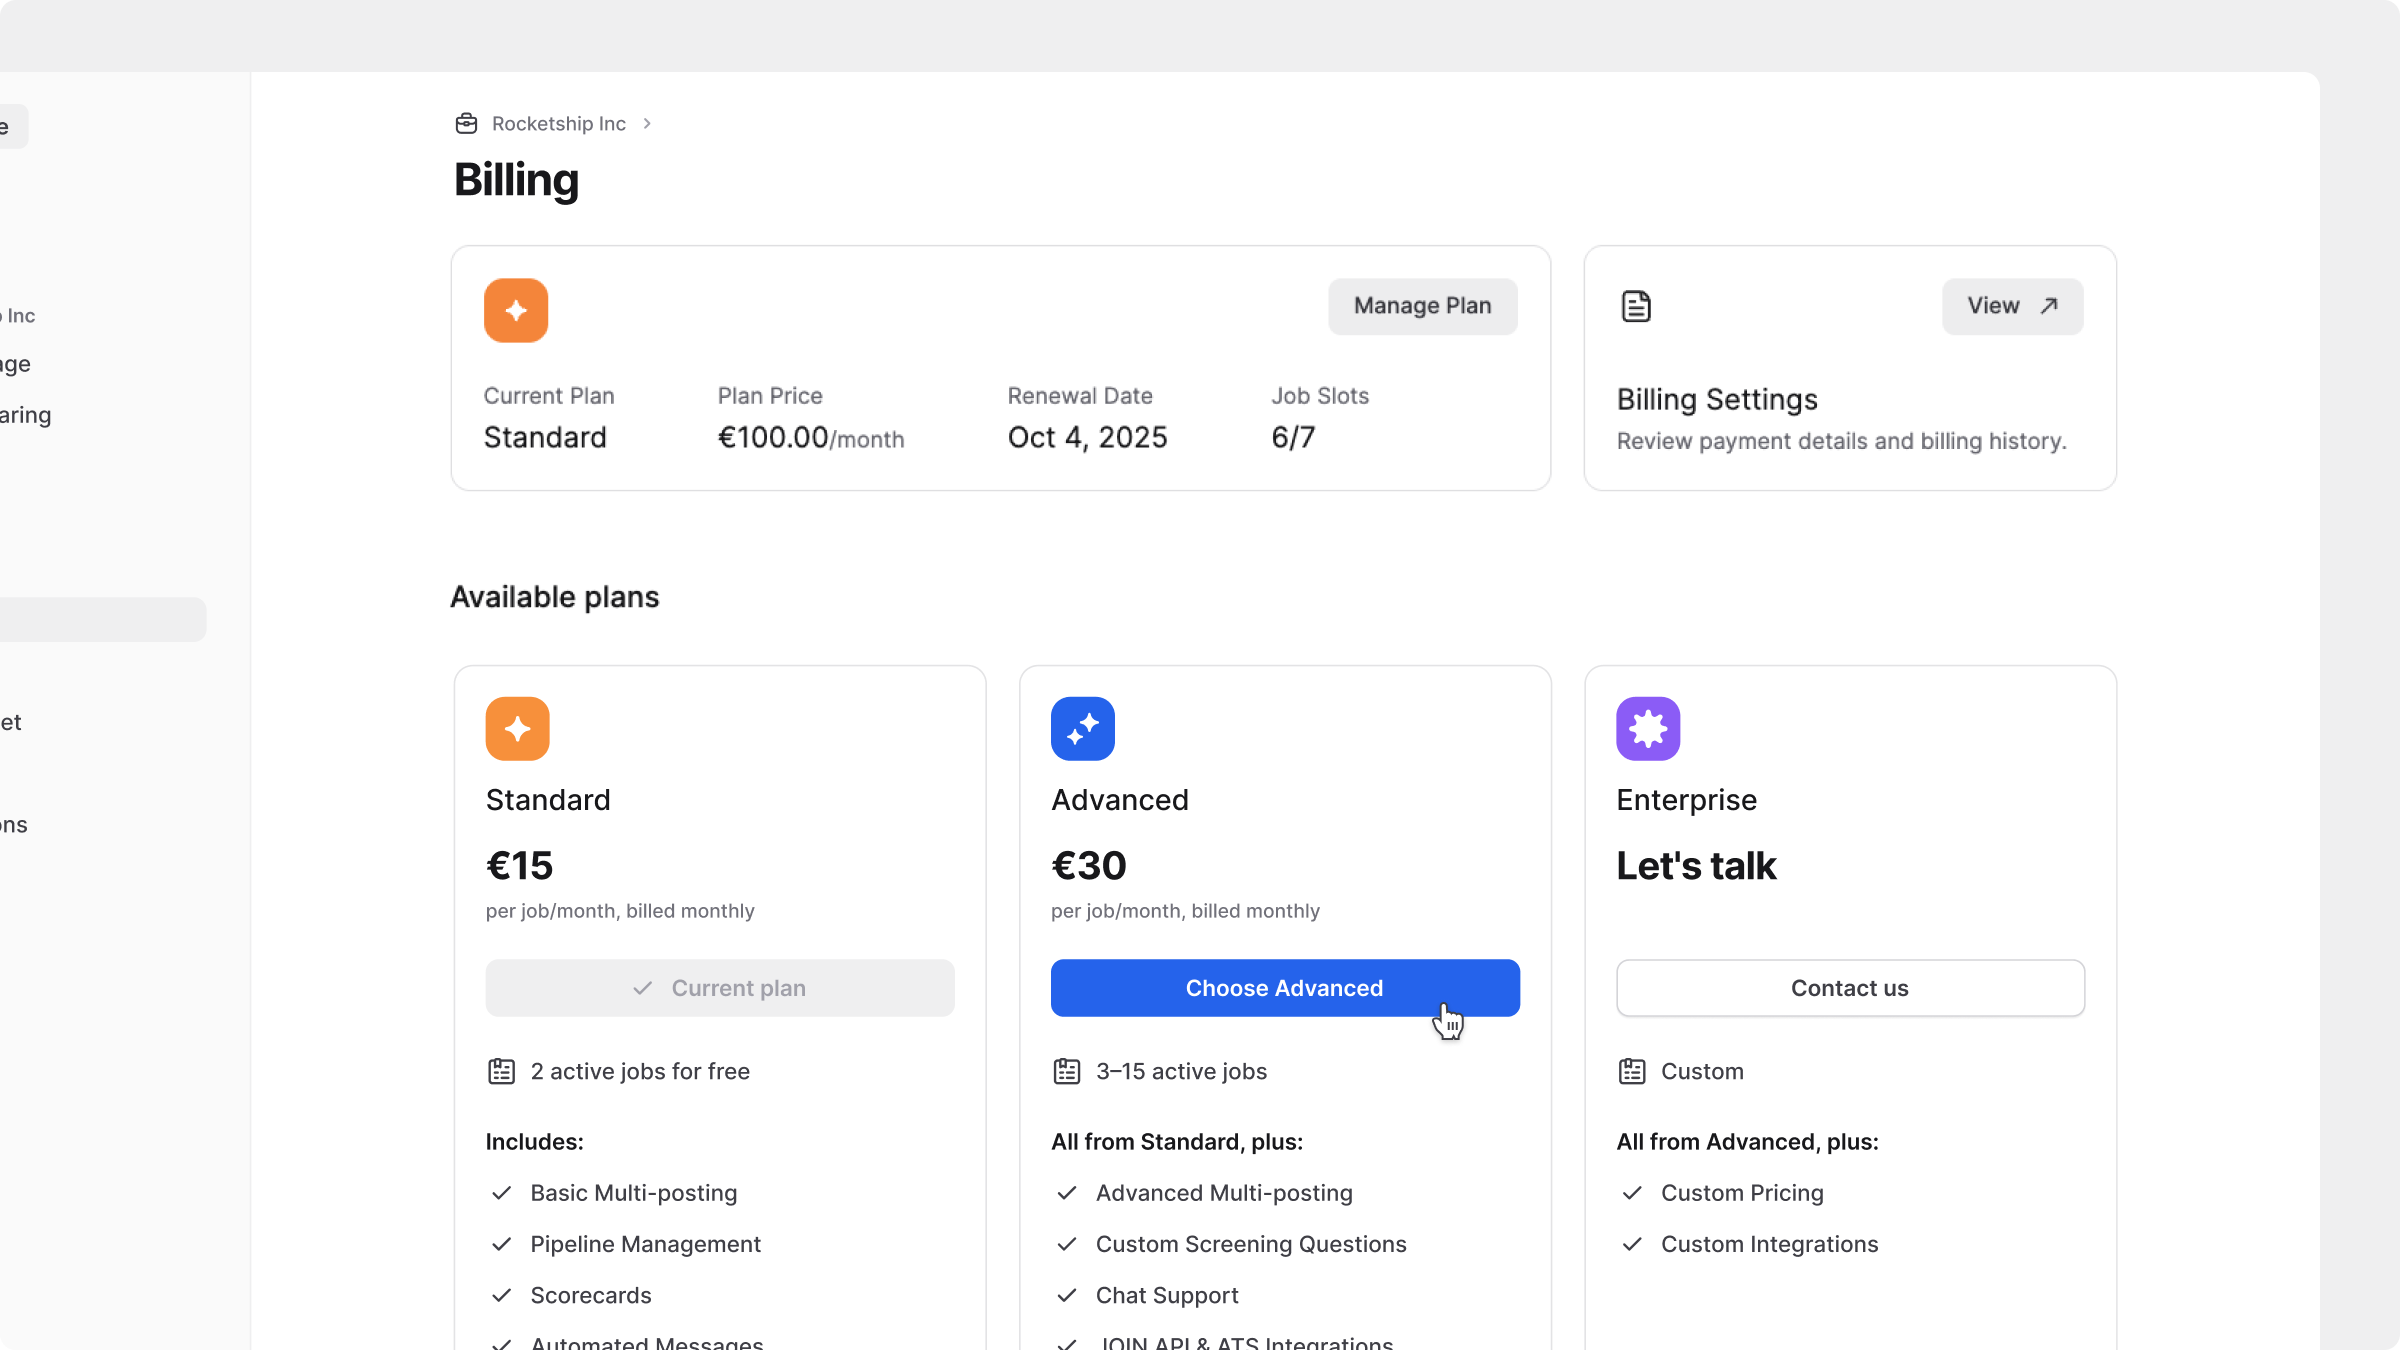This screenshot has width=2400, height=1350.
Task: Click the job list icon next to 3–15 active jobs
Action: pyautogui.click(x=1067, y=1072)
